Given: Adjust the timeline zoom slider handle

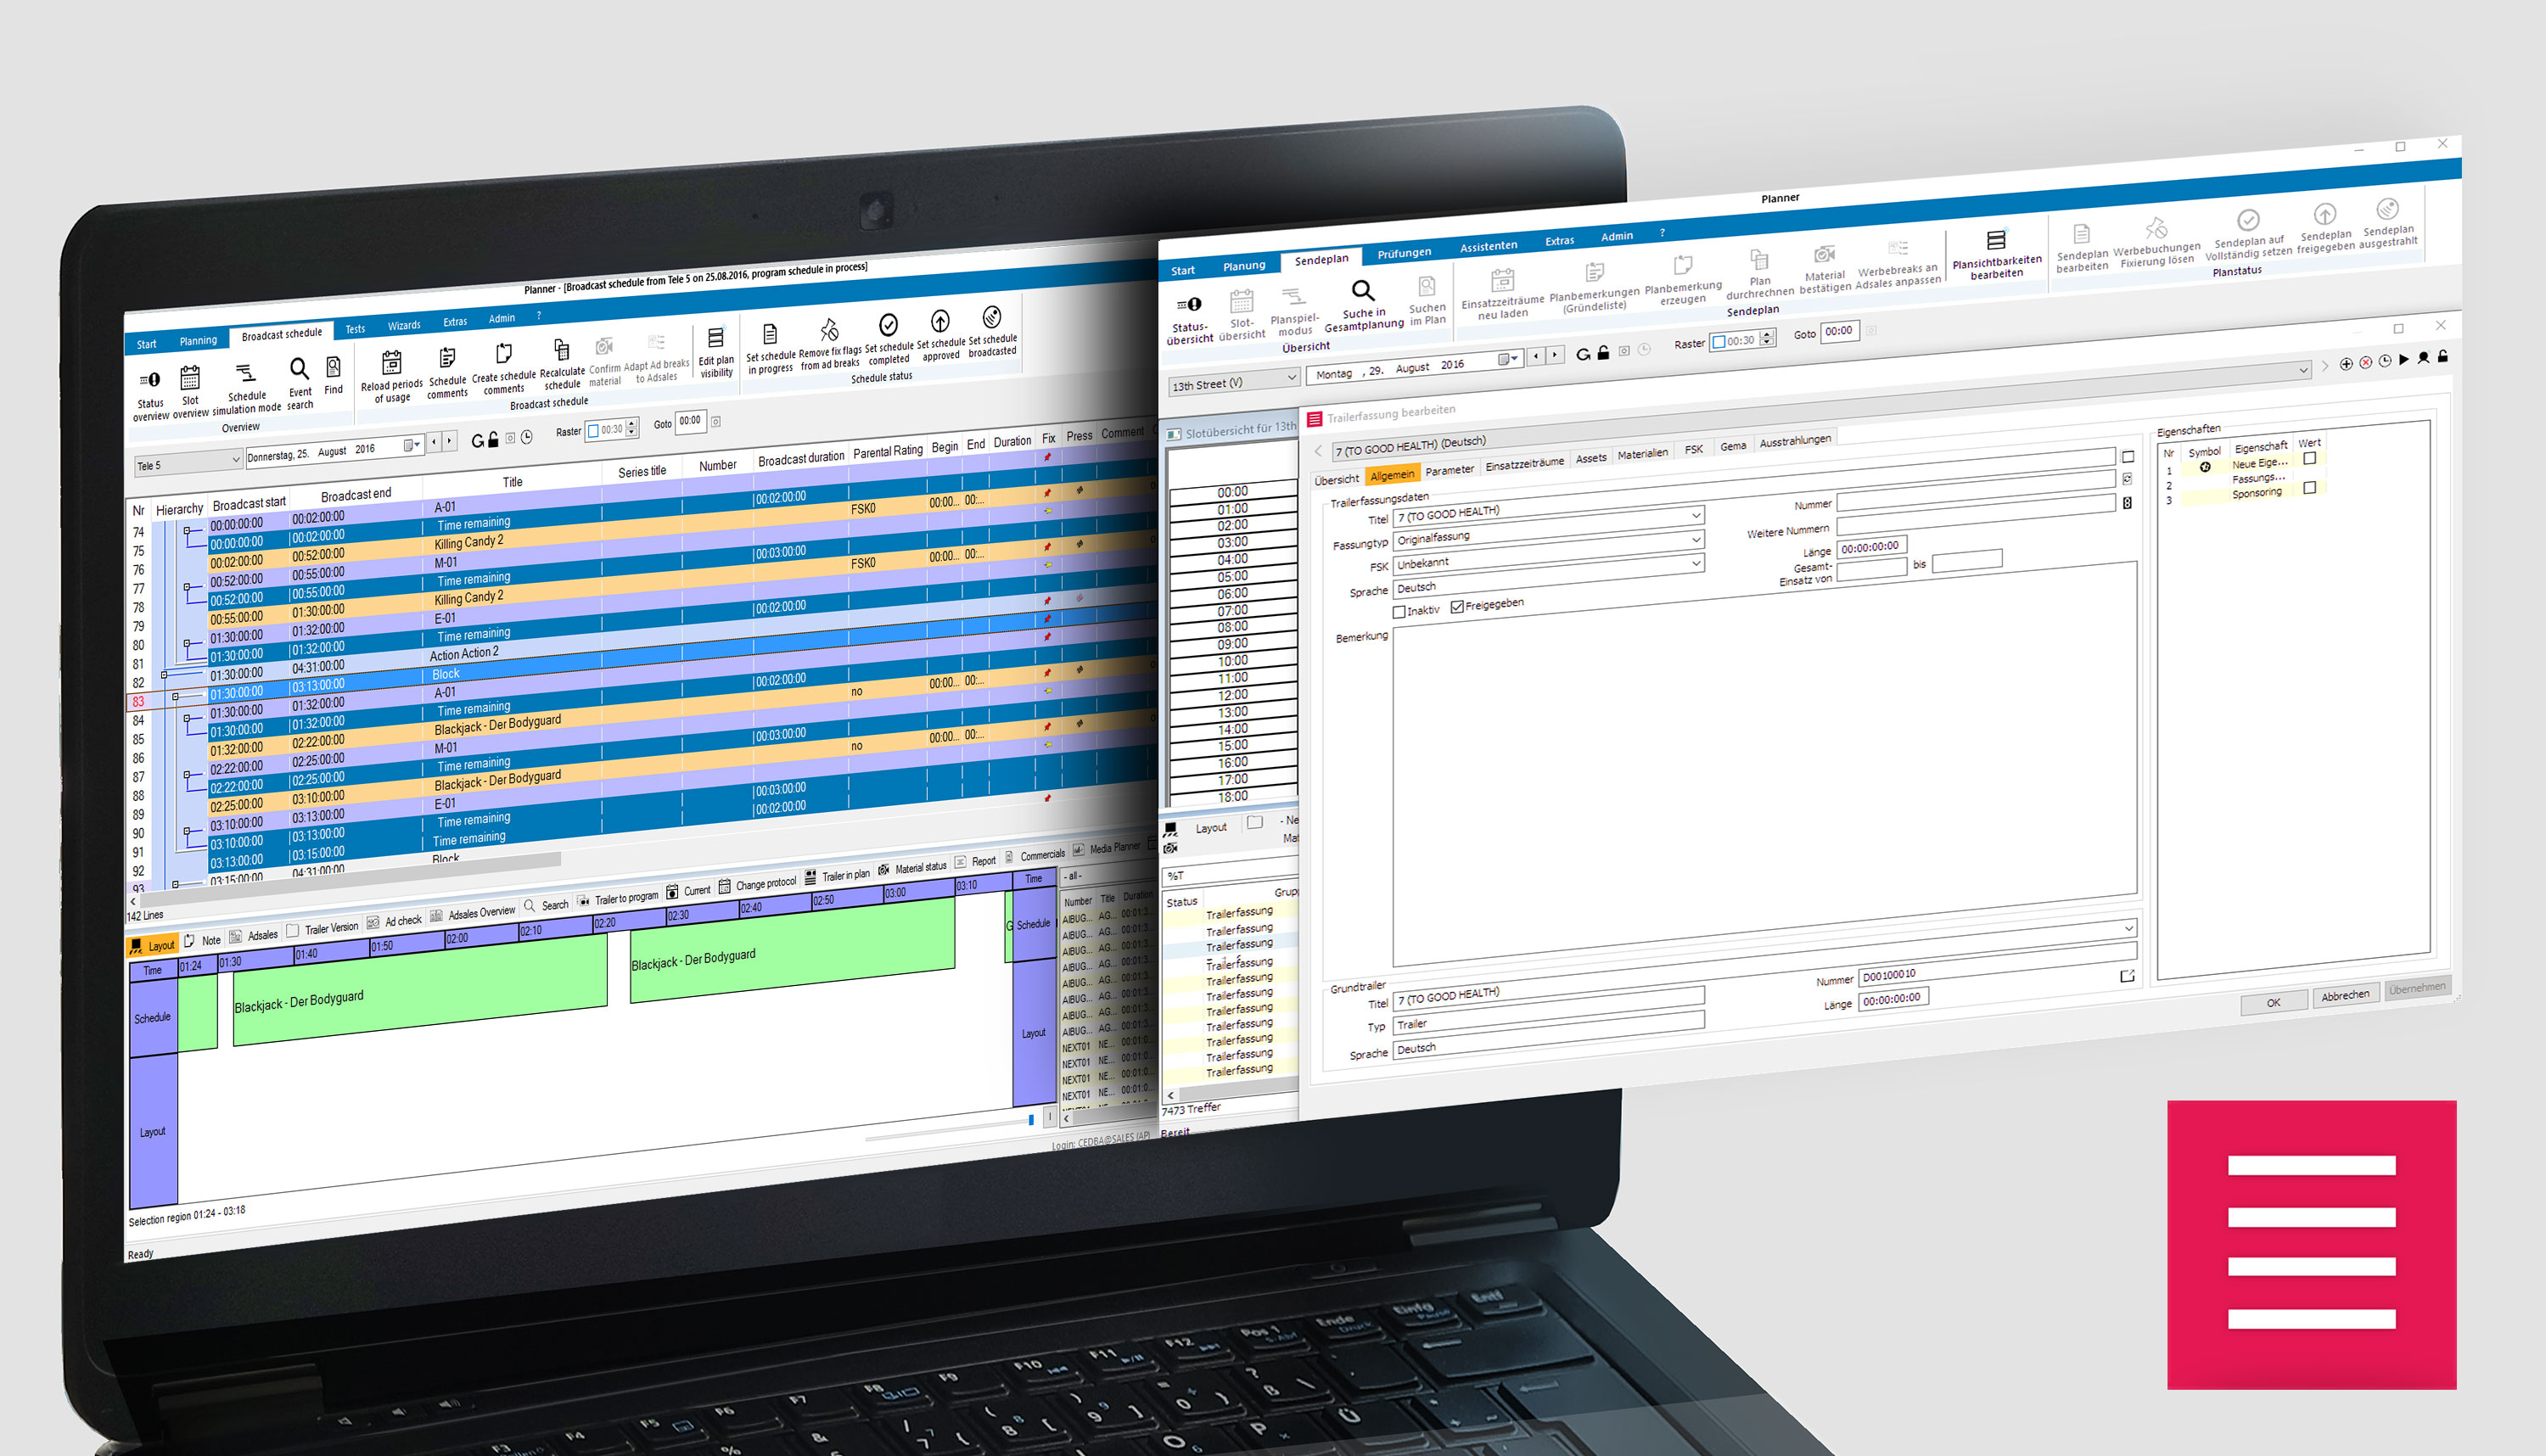Looking at the screenshot, I should pos(1031,1120).
